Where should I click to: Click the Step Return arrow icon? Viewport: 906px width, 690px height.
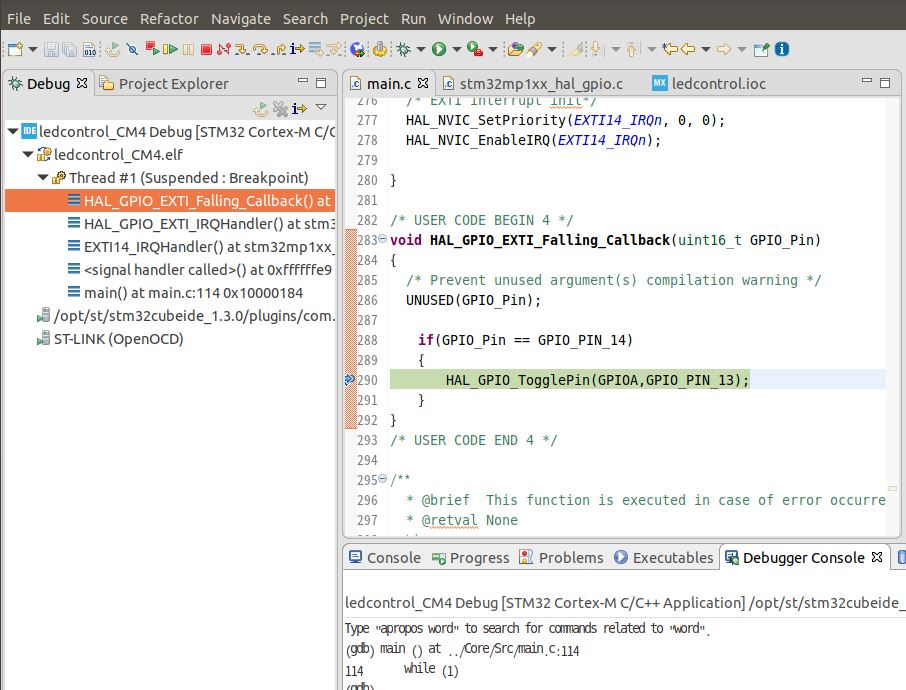pos(279,49)
